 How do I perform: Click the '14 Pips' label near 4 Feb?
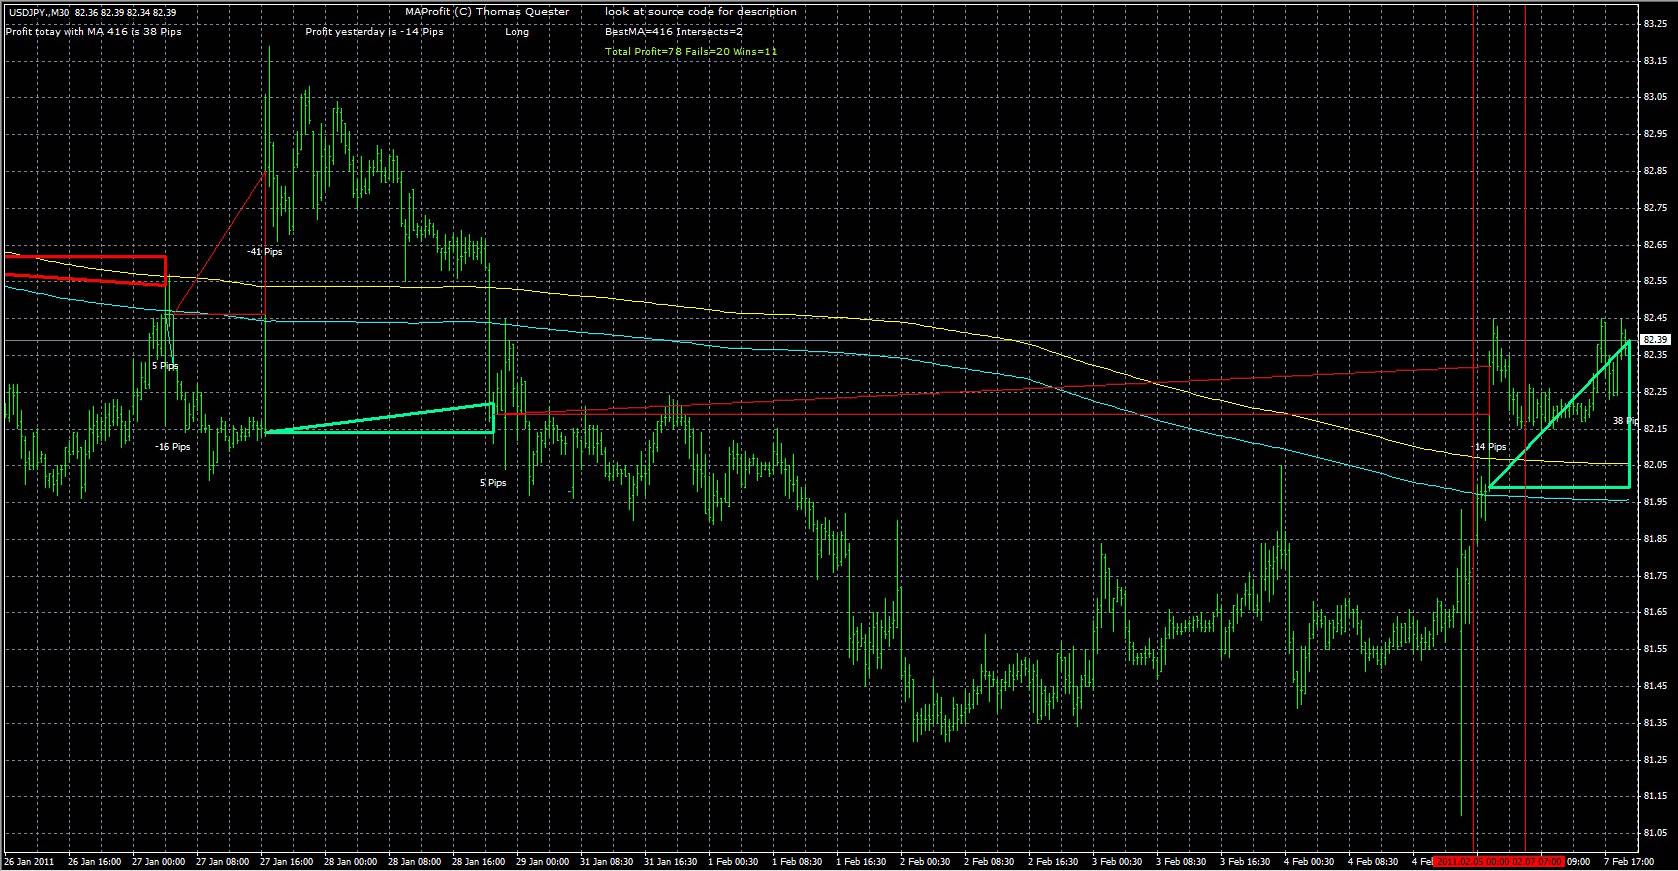coord(1490,447)
